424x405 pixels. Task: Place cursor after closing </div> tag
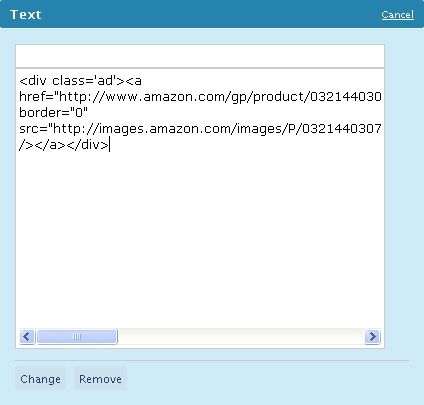tap(110, 145)
